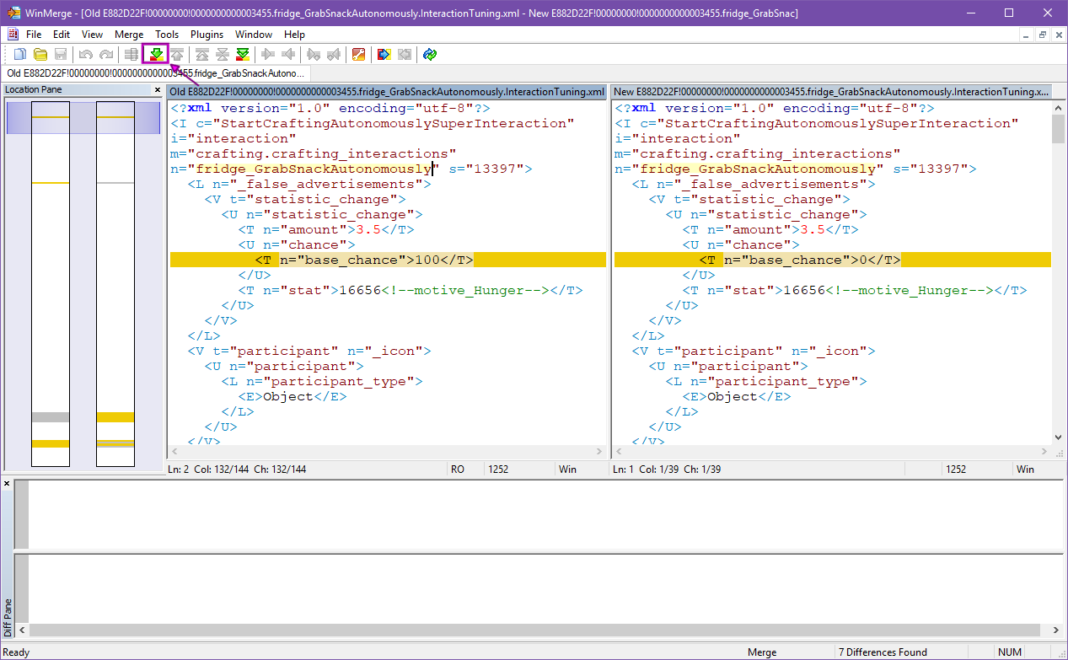This screenshot has height=660, width=1068.
Task: Refresh comparison with blue-green arrows icon
Action: (x=430, y=54)
